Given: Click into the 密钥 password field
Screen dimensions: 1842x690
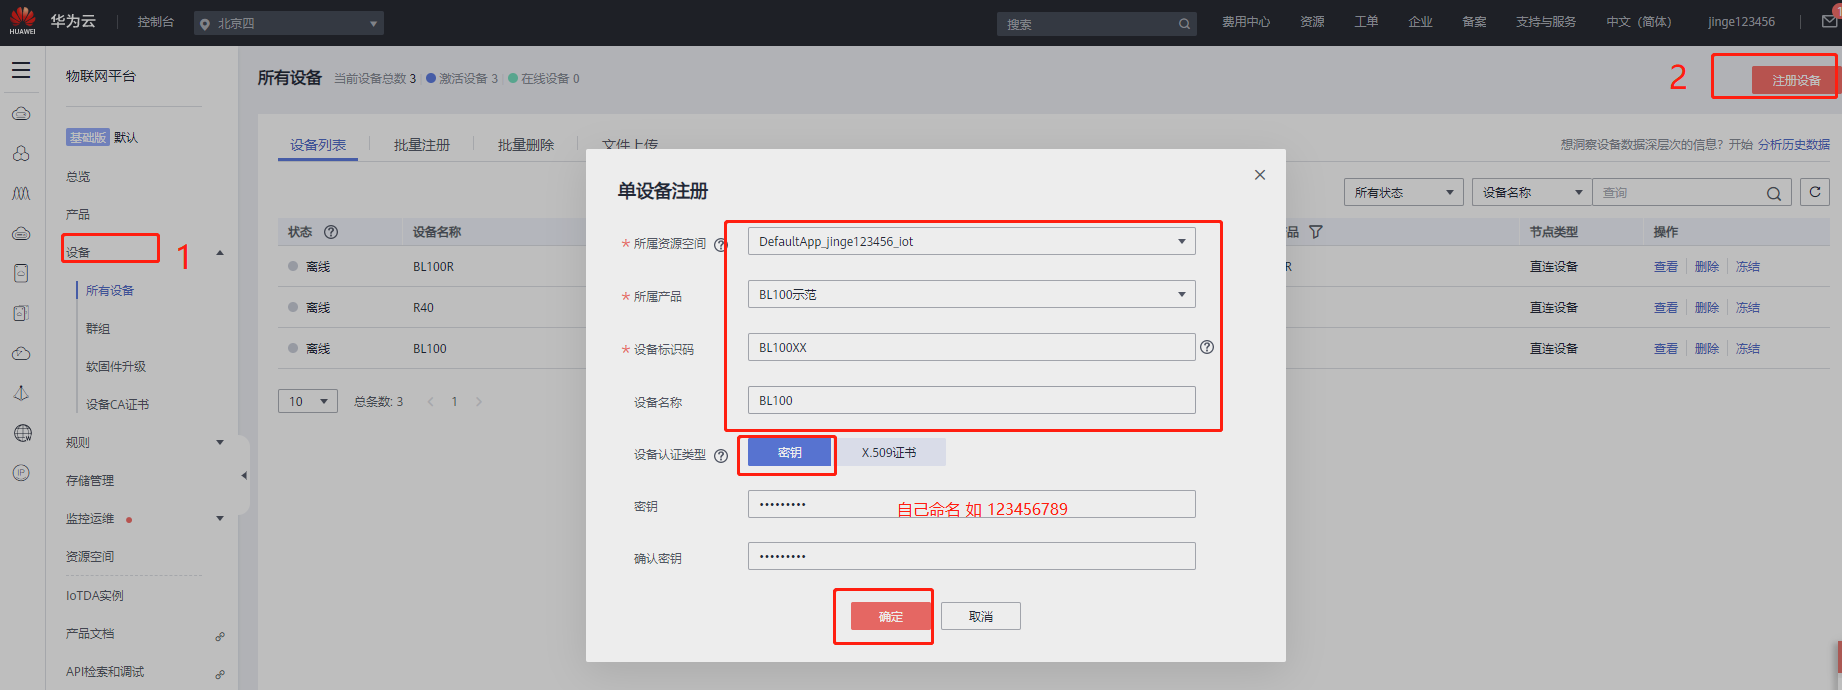Looking at the screenshot, I should (971, 504).
